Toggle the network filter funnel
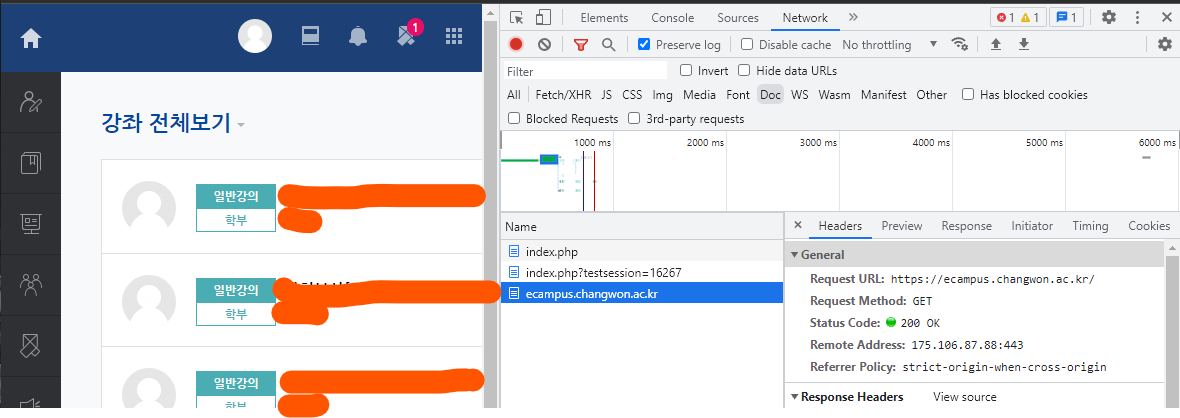The width and height of the screenshot is (1180, 418). click(580, 44)
